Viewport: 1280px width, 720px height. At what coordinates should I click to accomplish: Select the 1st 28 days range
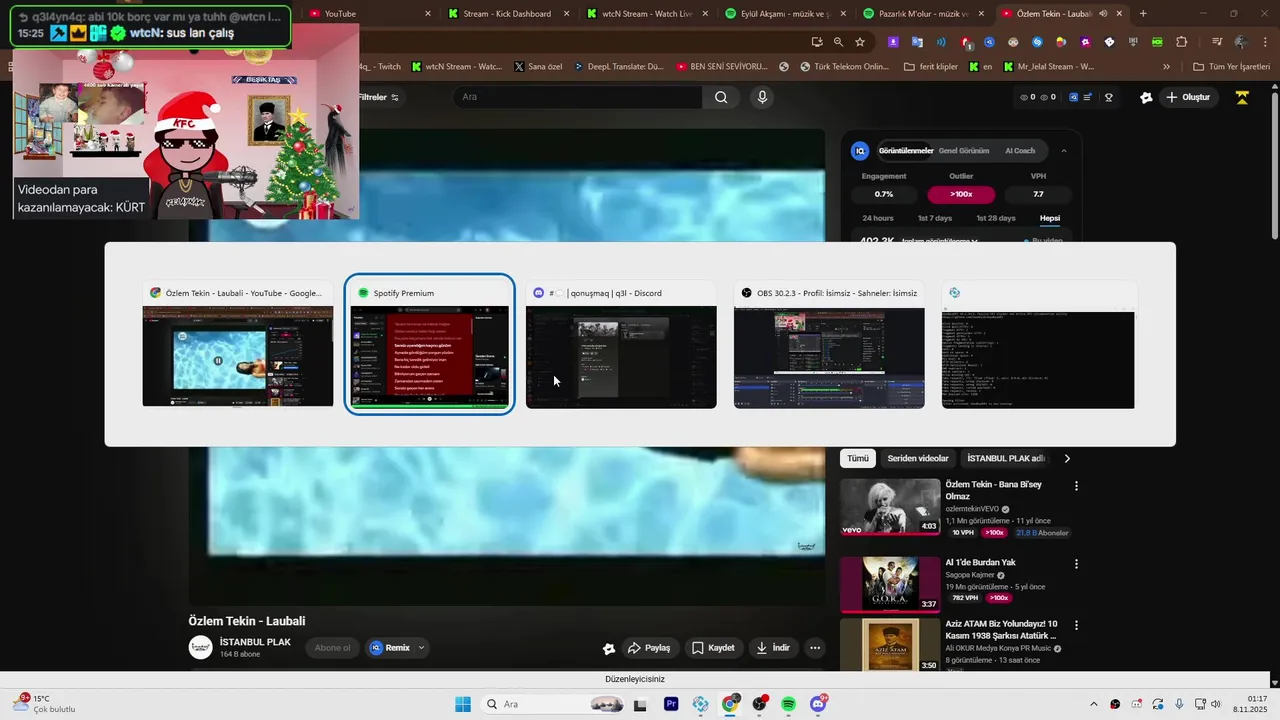coord(995,218)
